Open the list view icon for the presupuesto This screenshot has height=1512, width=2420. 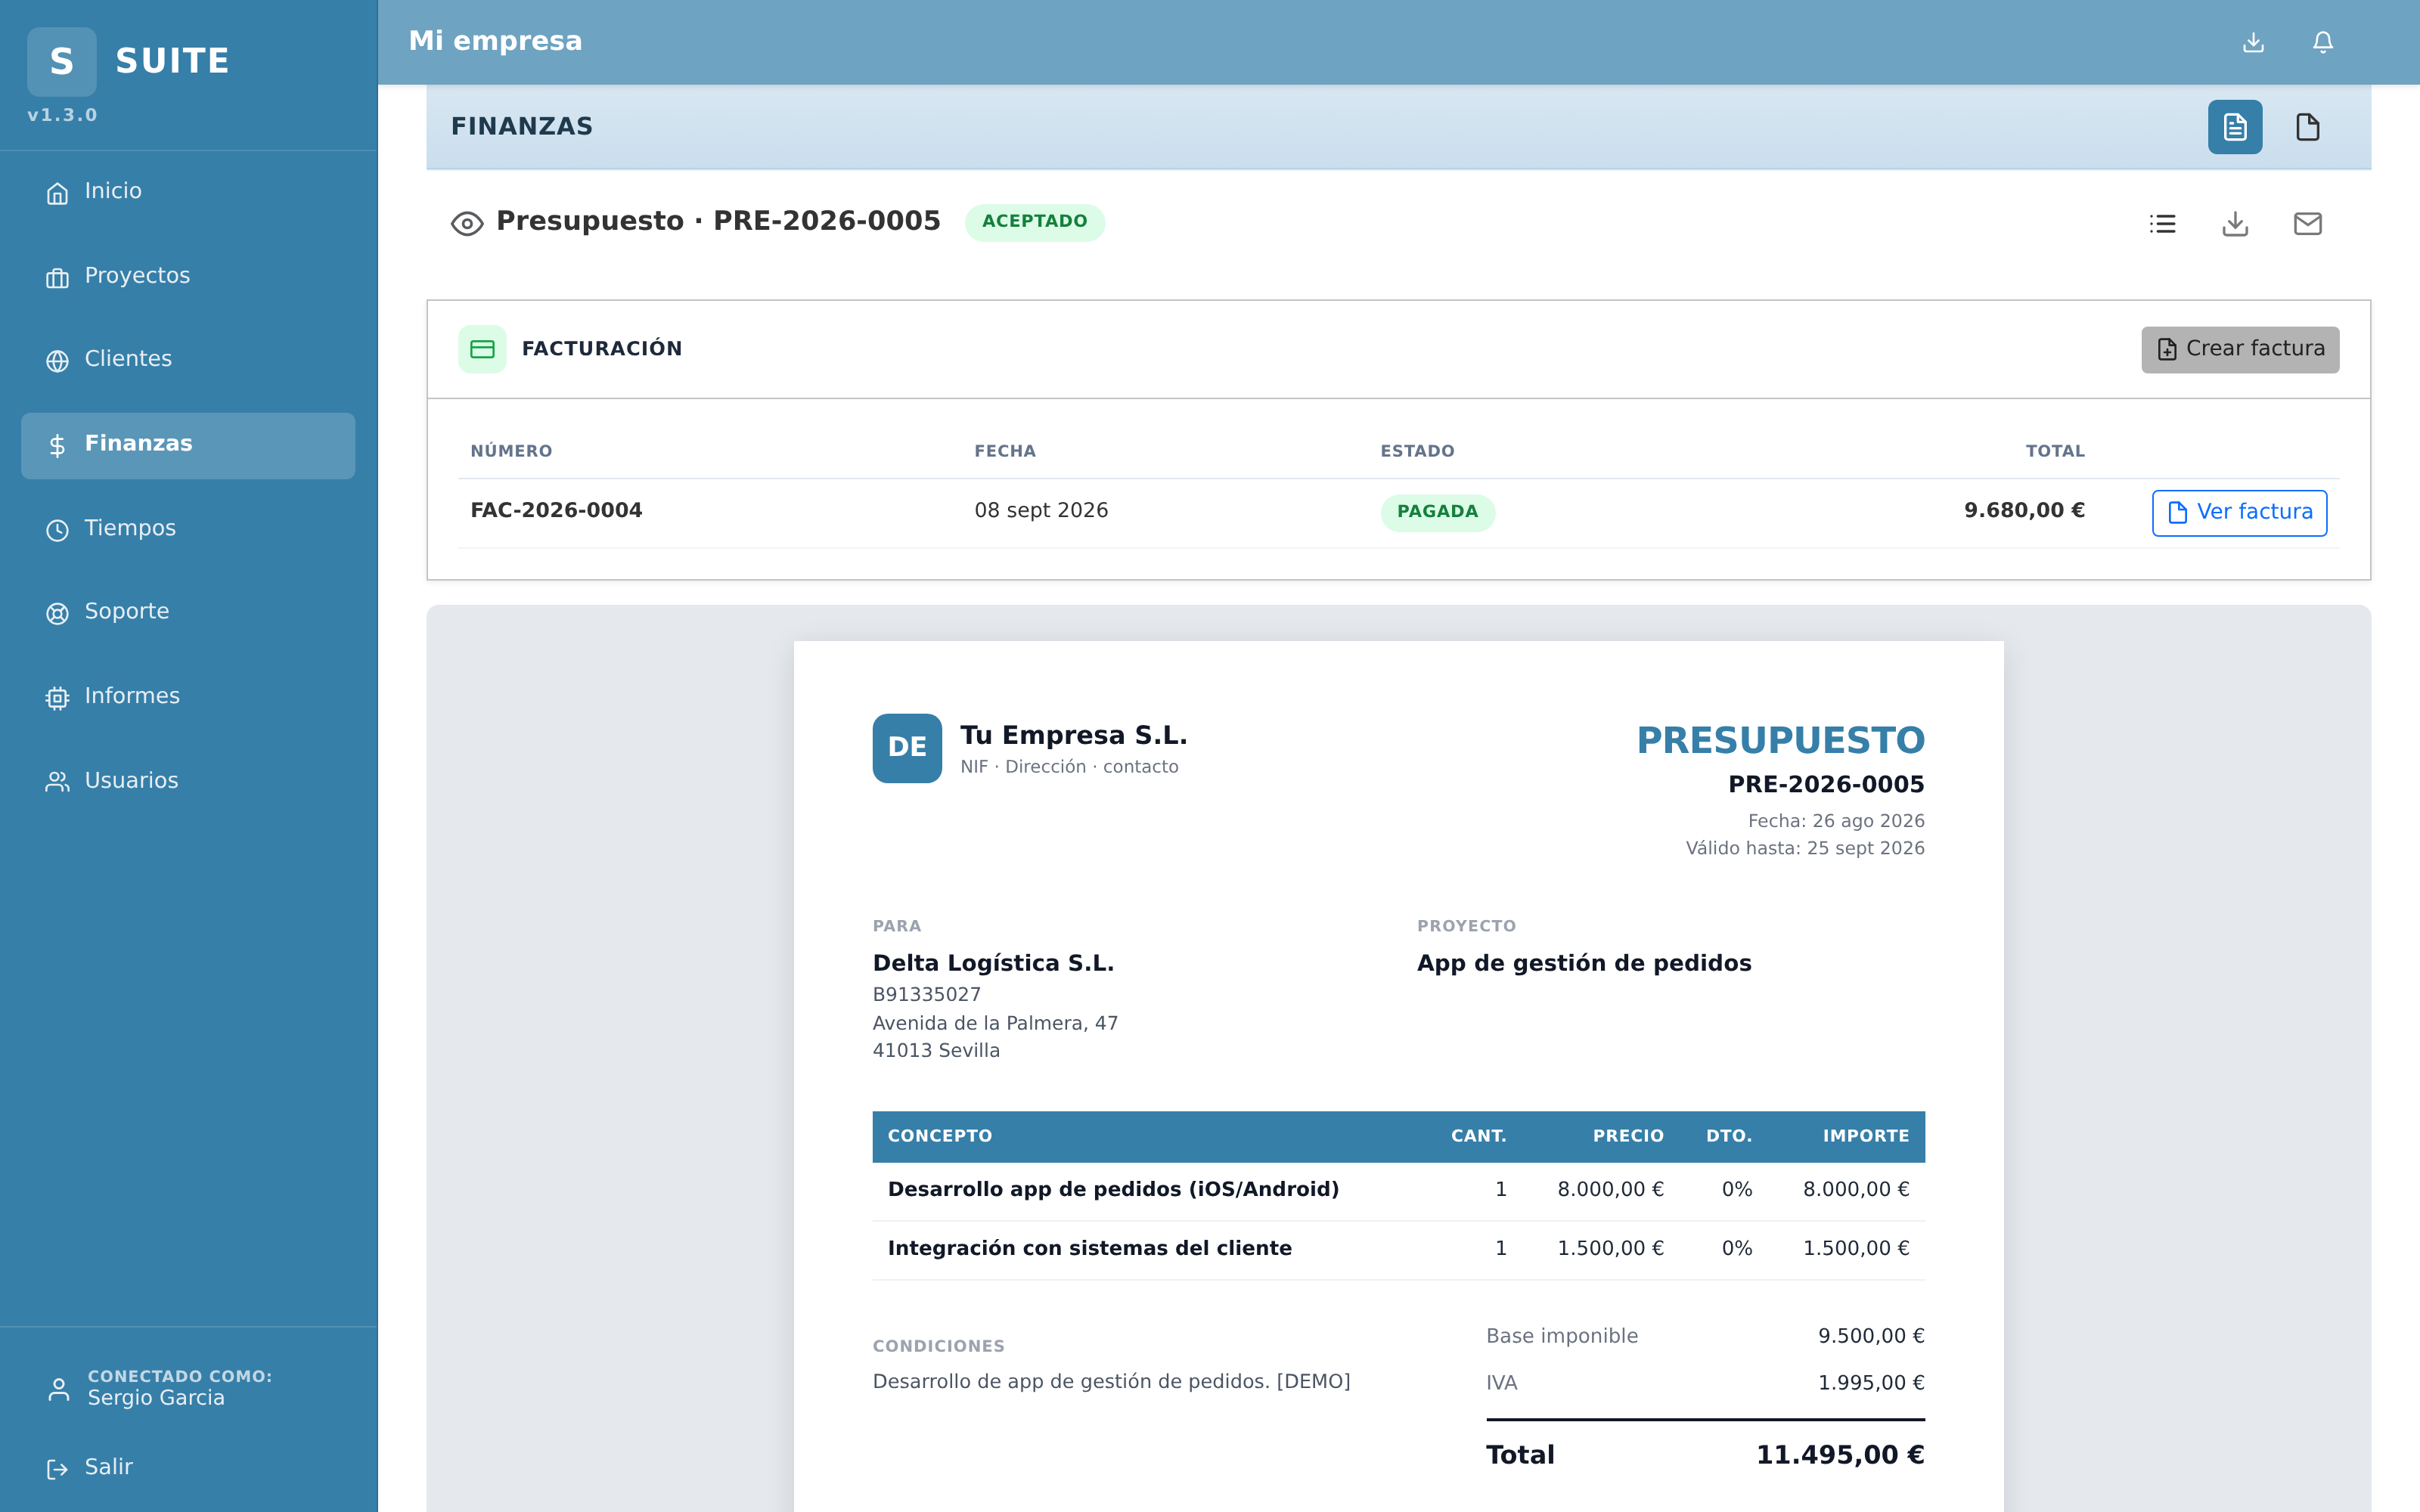(2163, 224)
